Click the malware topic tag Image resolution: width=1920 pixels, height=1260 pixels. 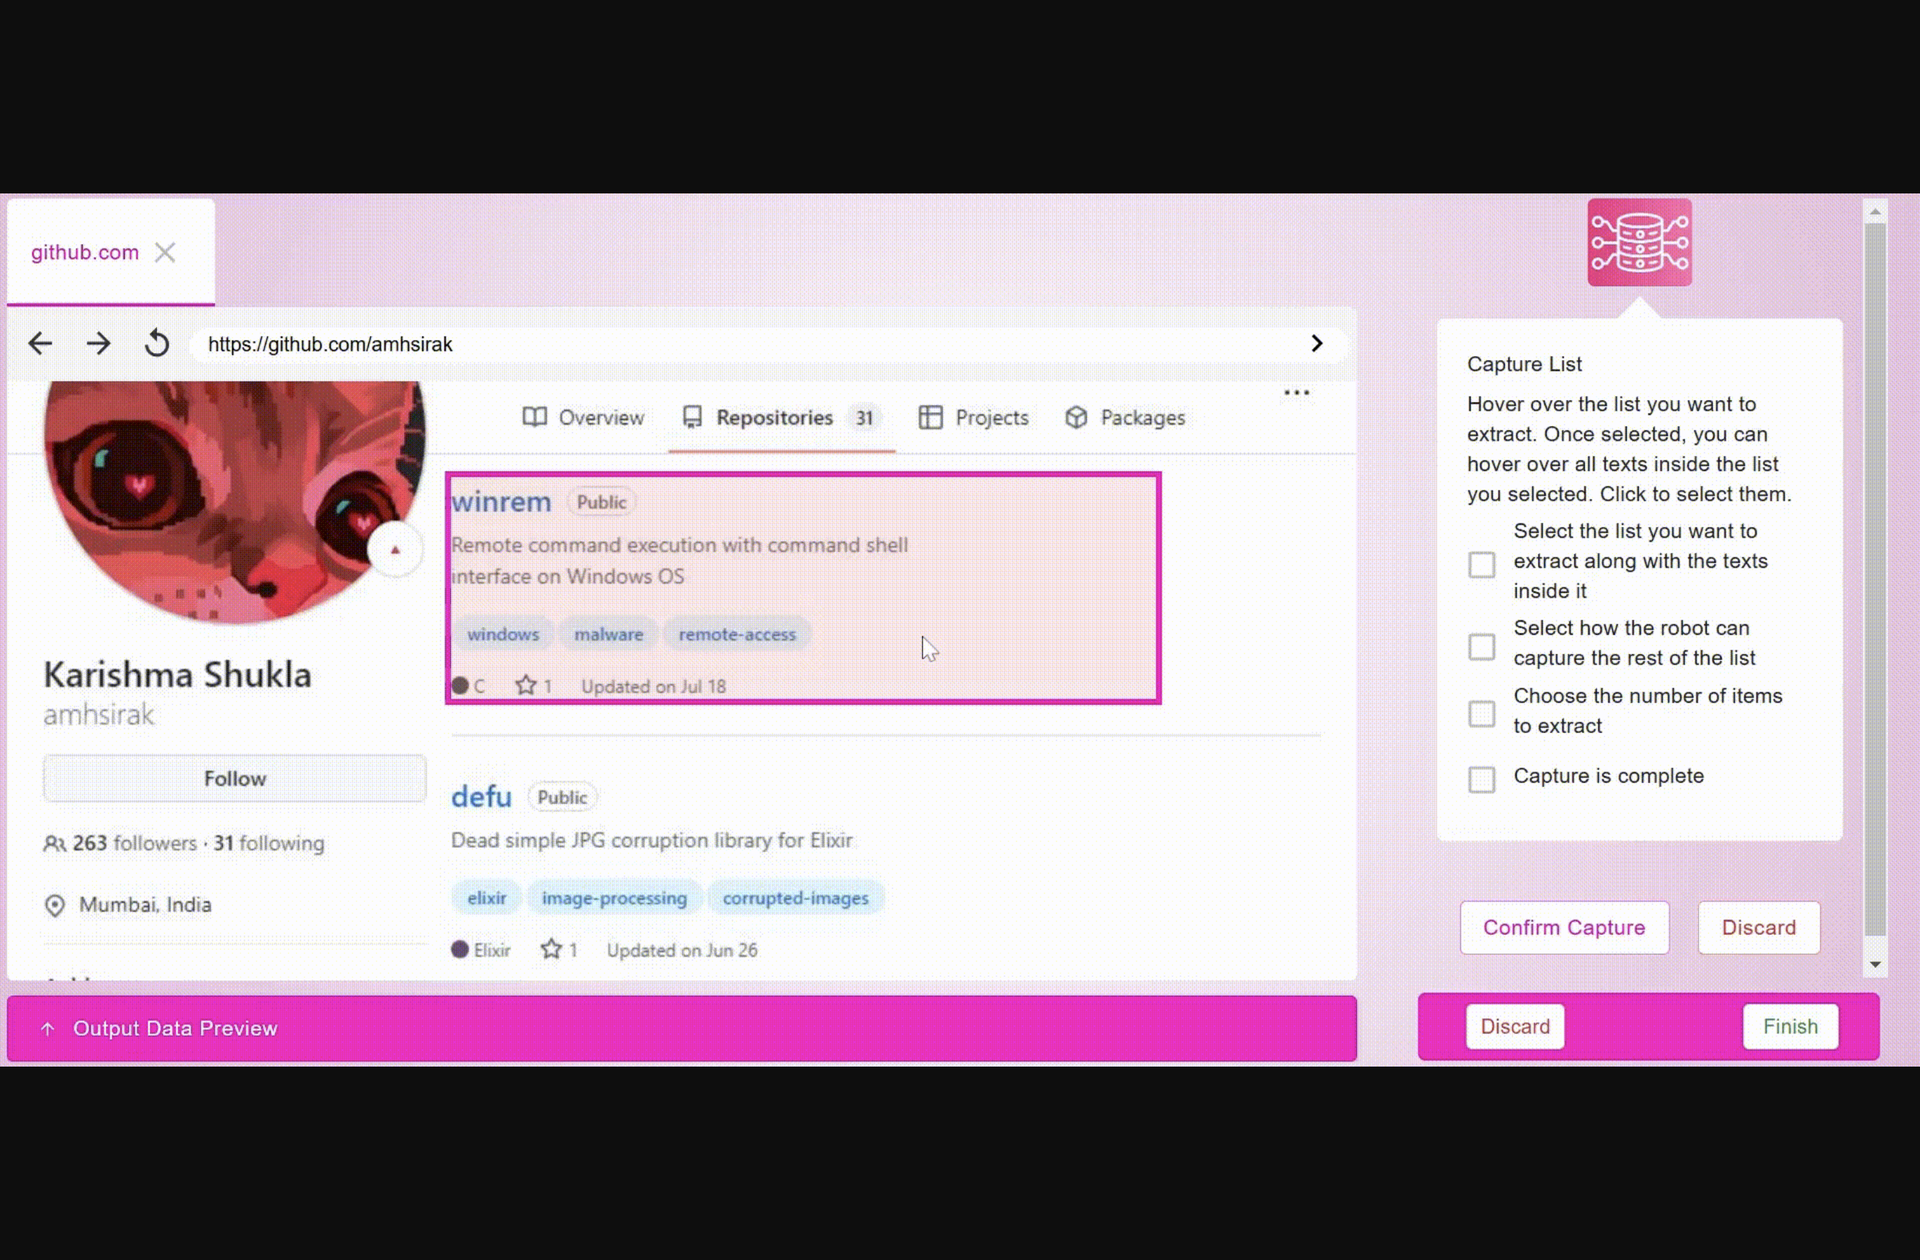(x=609, y=634)
